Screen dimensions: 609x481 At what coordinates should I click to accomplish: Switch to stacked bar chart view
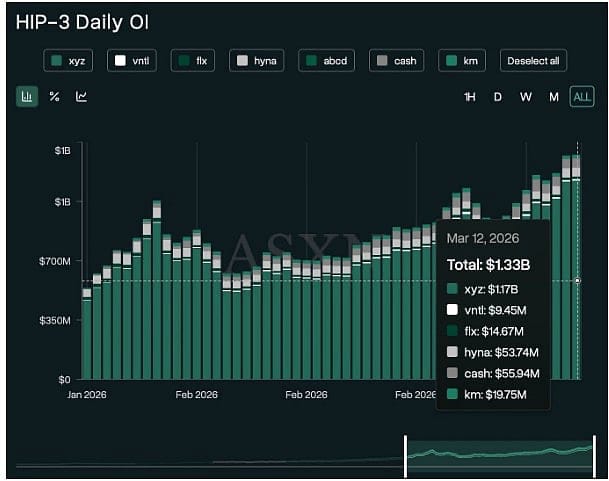click(27, 96)
